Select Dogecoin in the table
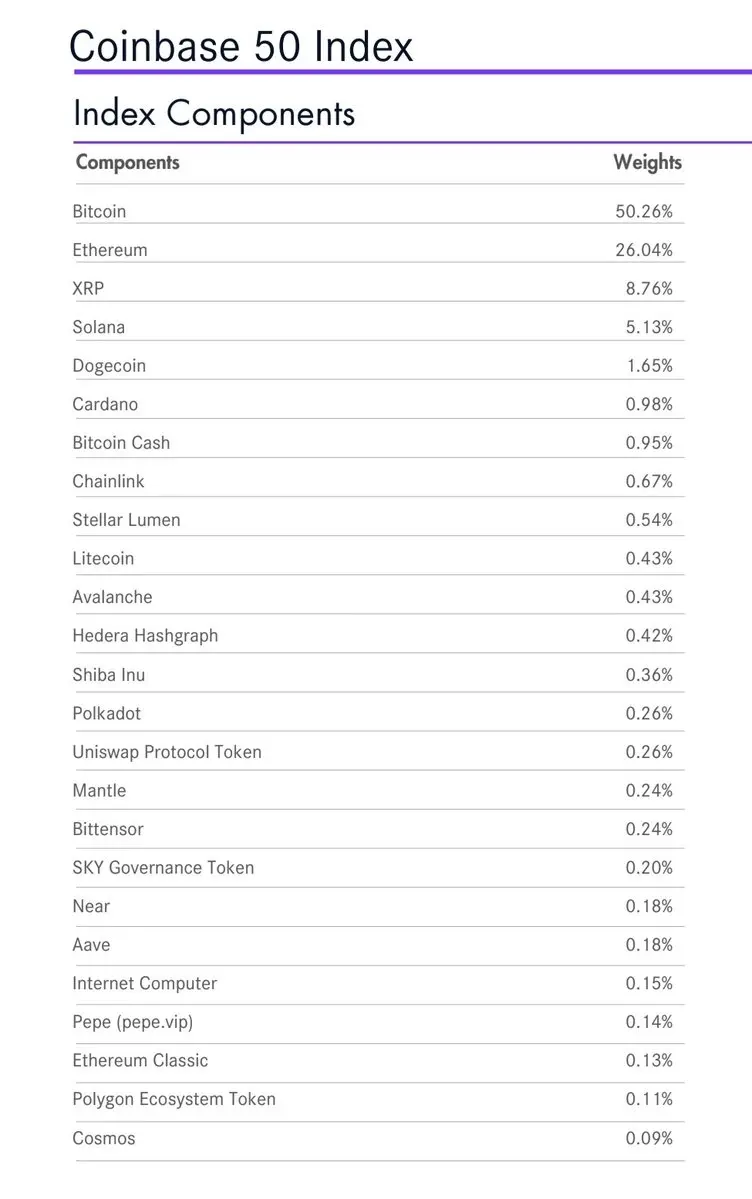Viewport: 752px width, 1199px height. (109, 366)
